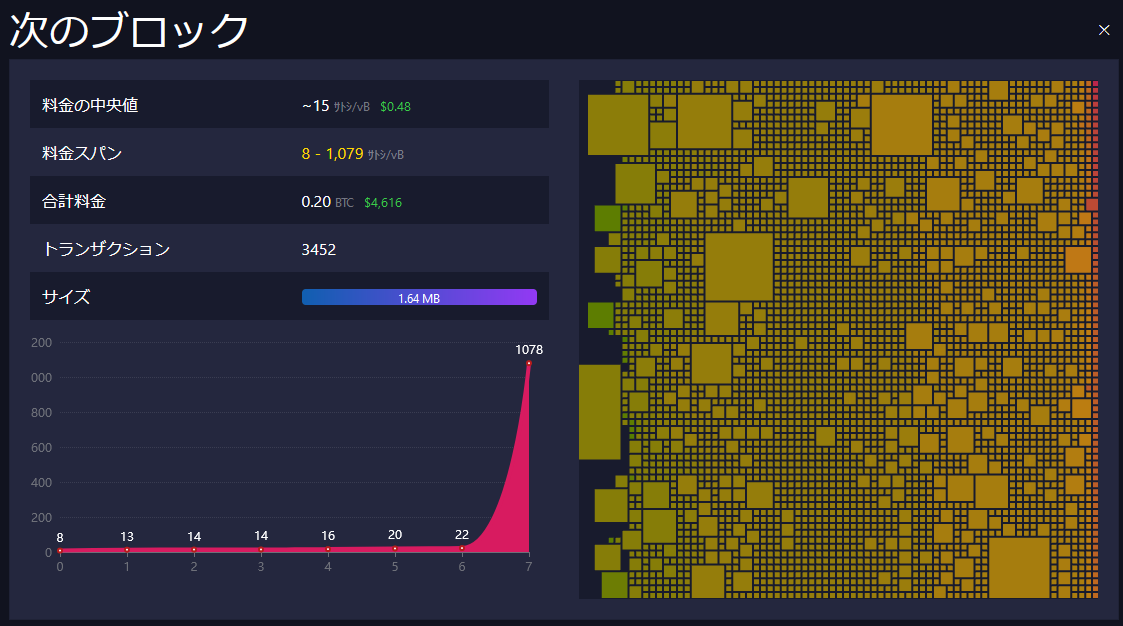This screenshot has height=626, width=1123.
Task: Click the transaction count 3452
Action: [x=319, y=249]
